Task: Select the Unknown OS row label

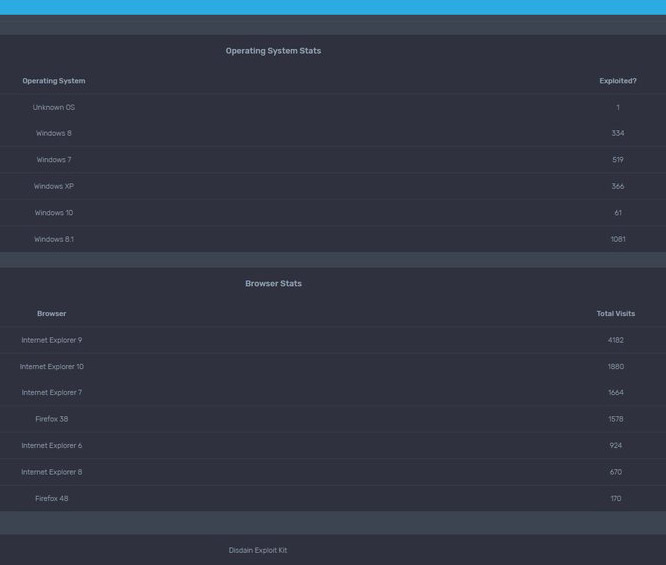Action: click(54, 107)
